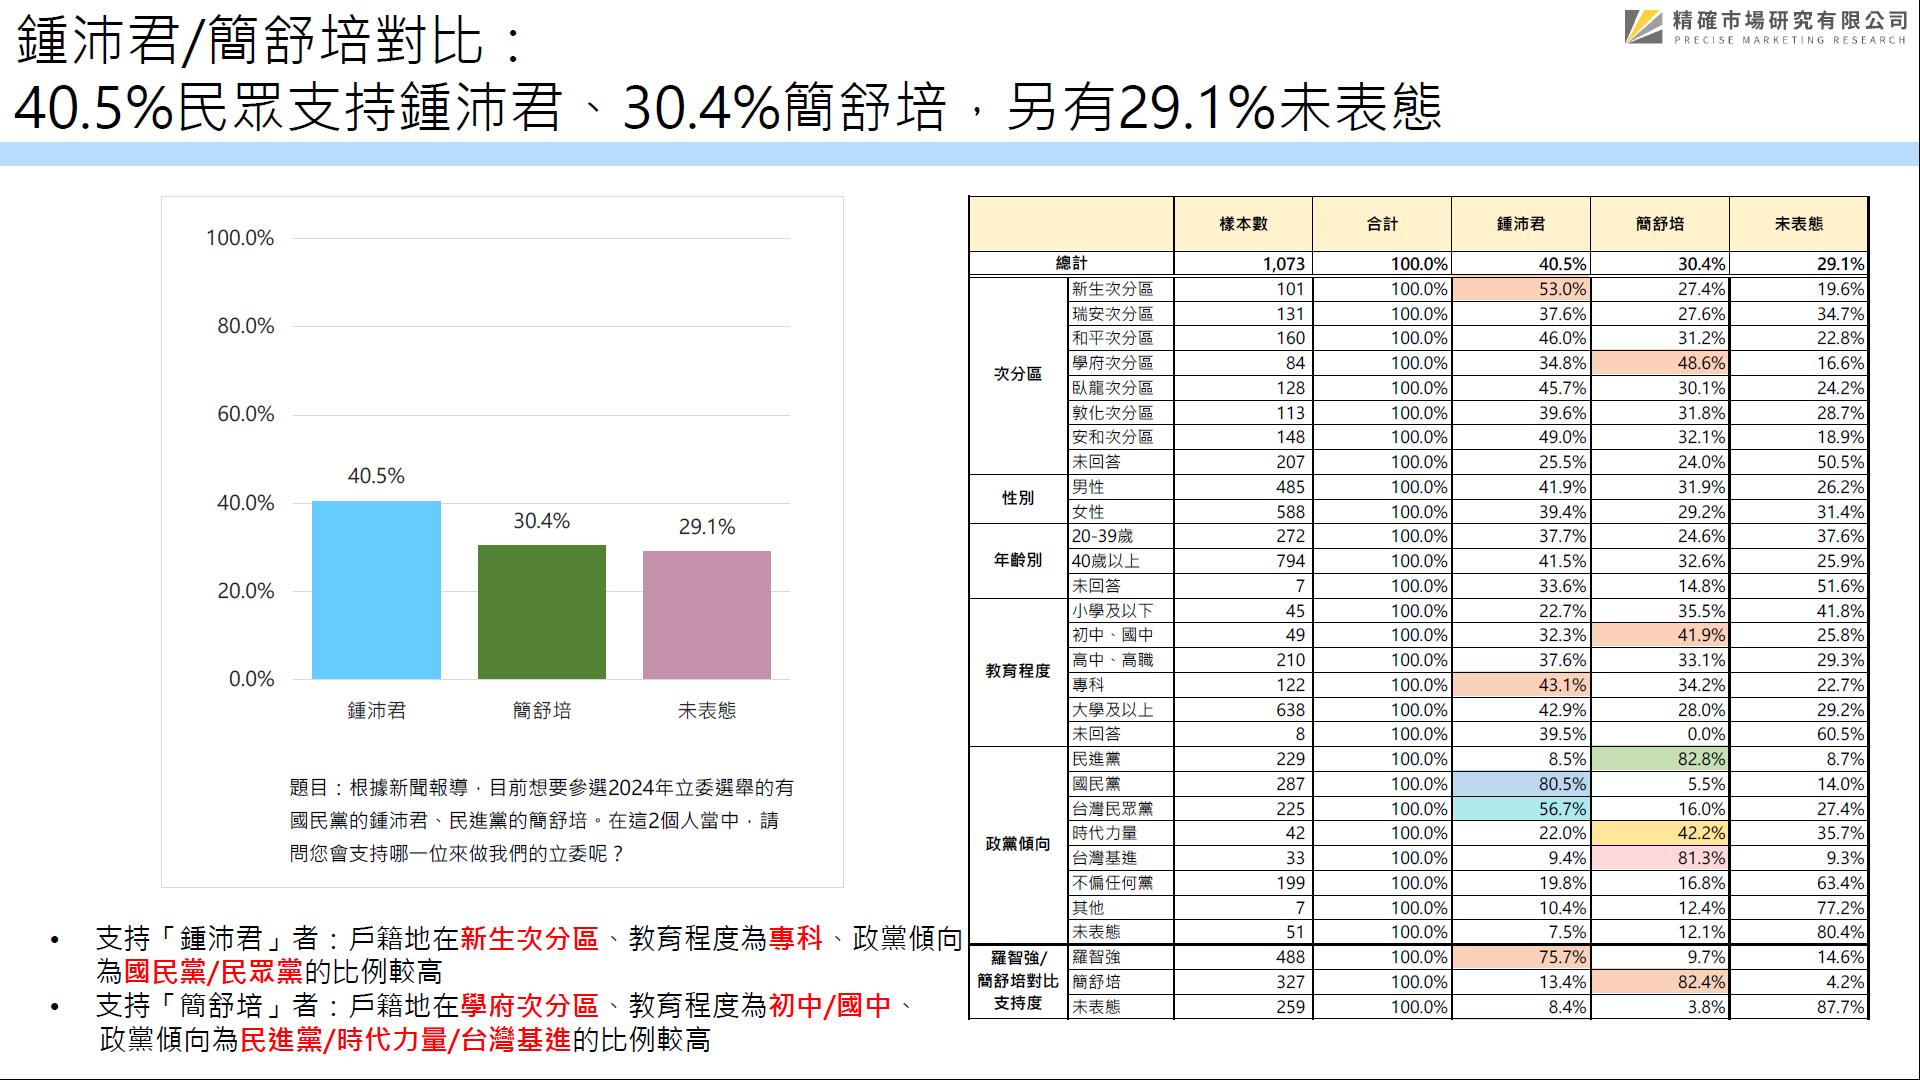Click the red 學府次分區 text in bullet
The image size is (1920, 1080).
coord(529,1005)
